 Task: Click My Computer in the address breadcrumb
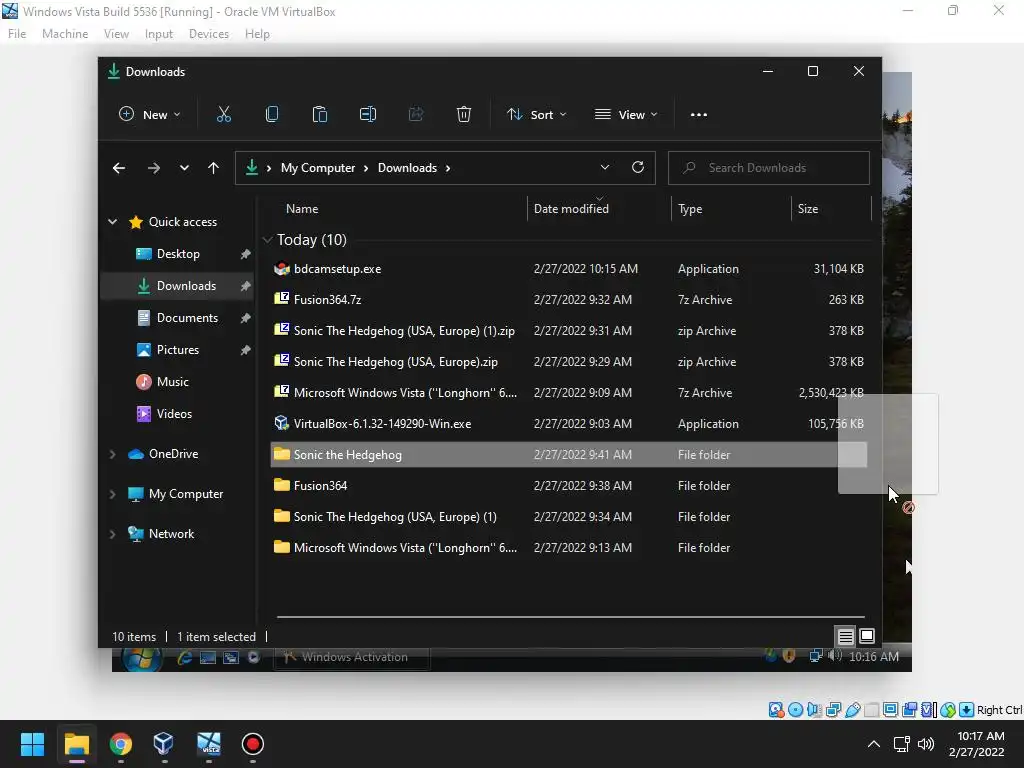(x=318, y=168)
